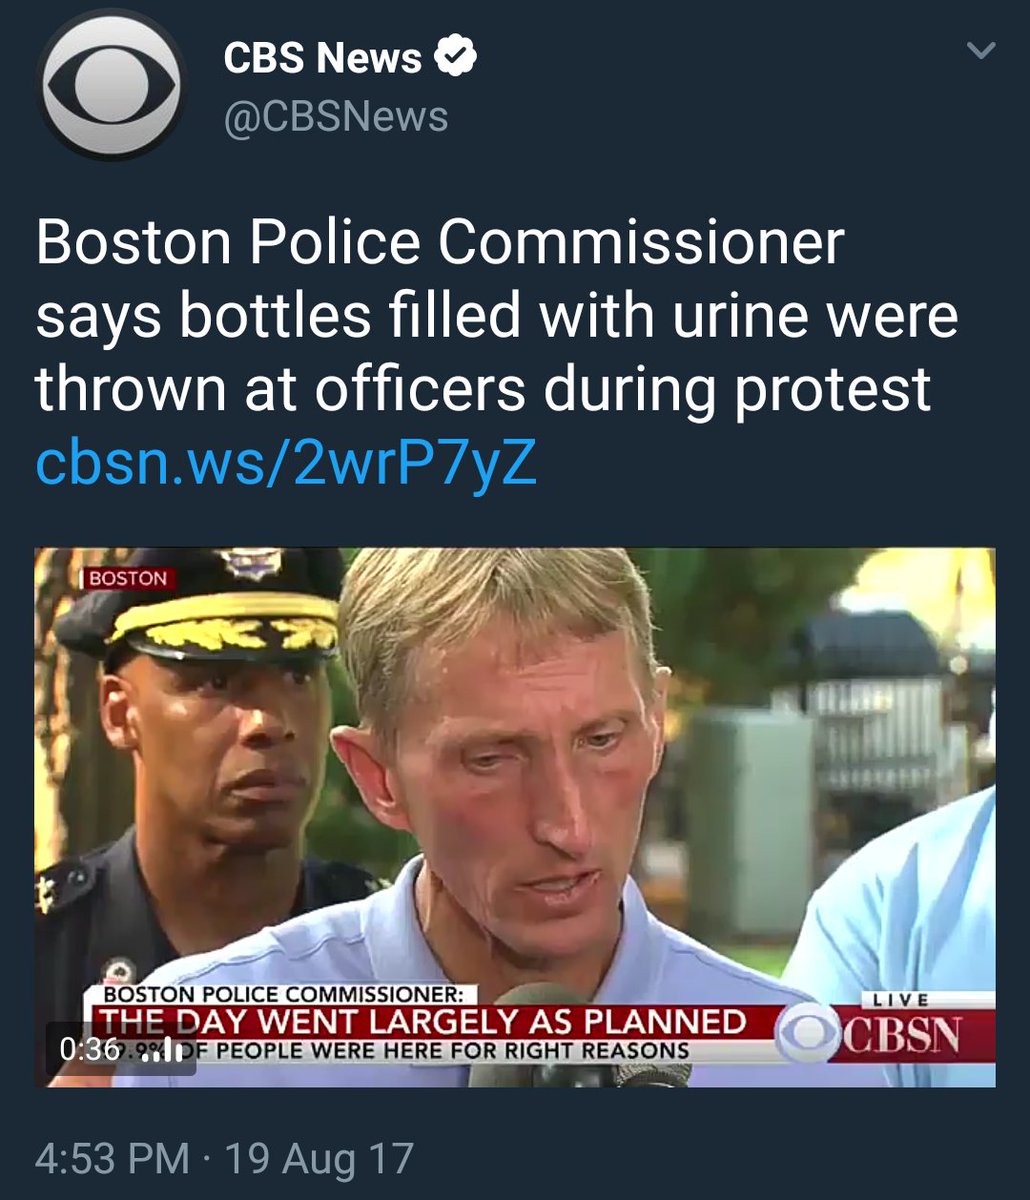Tap the 0:36 video duration badge

(91, 1048)
